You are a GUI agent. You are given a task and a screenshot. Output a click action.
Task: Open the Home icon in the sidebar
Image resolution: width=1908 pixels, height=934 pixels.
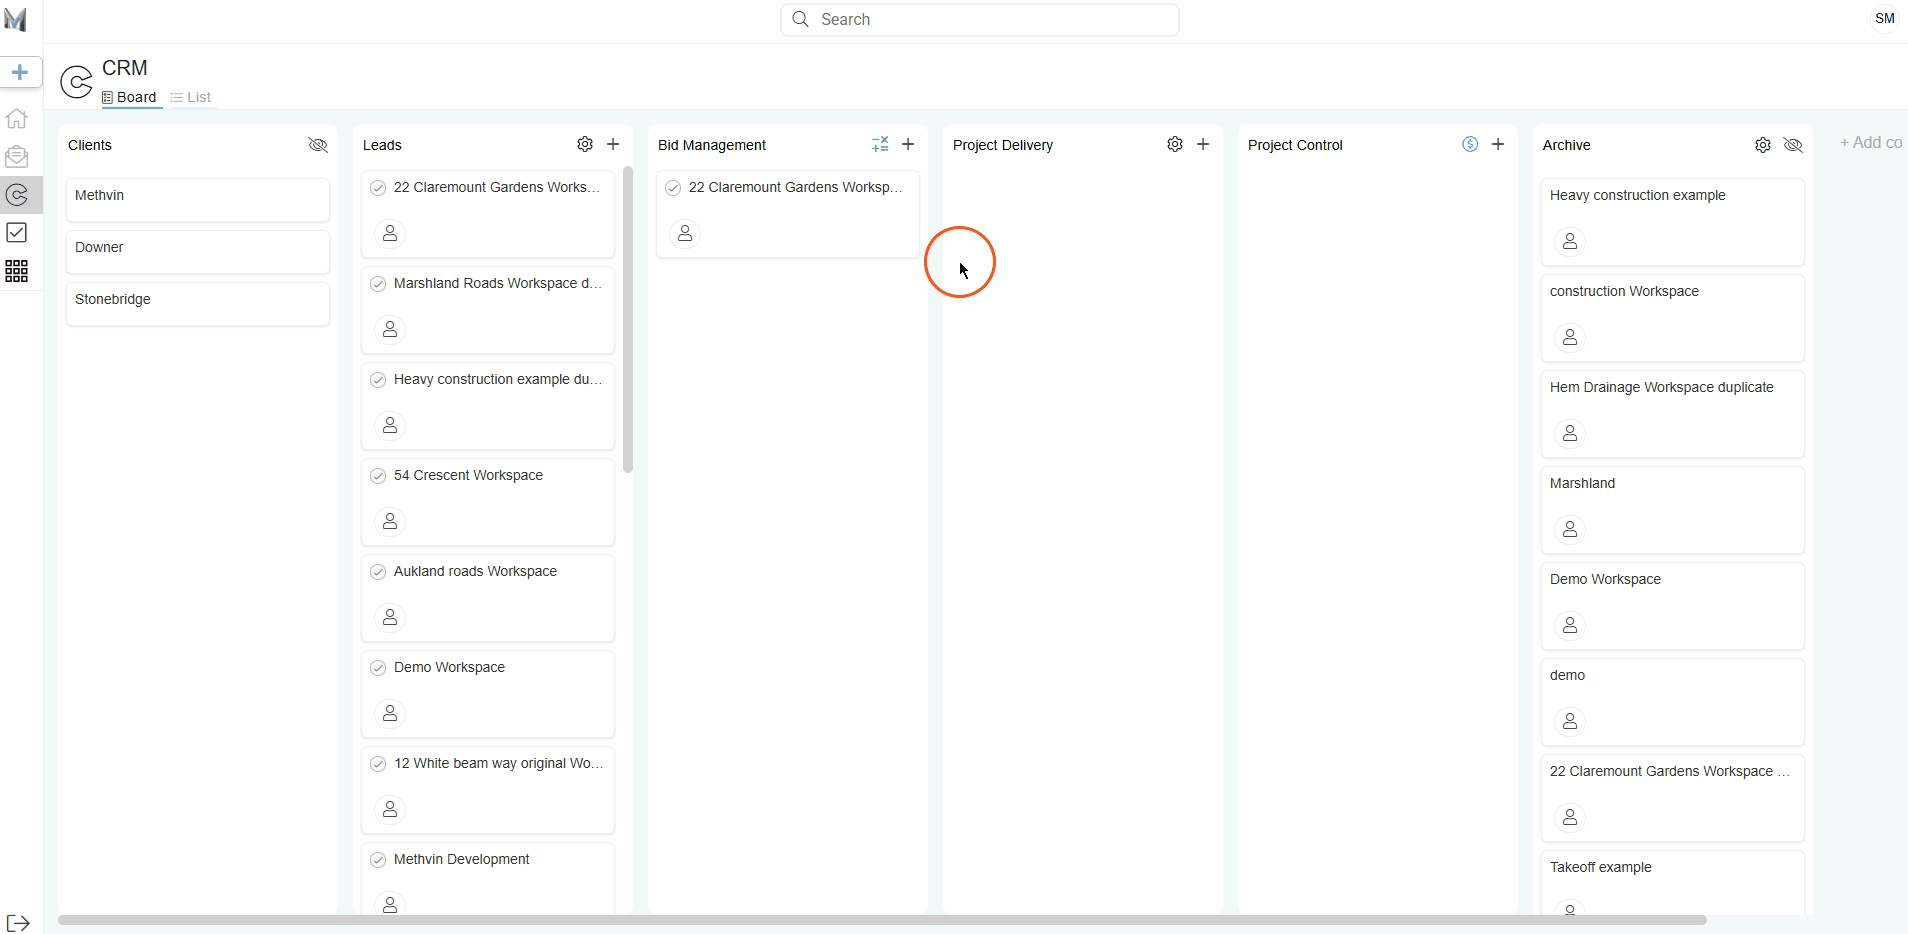pyautogui.click(x=17, y=118)
